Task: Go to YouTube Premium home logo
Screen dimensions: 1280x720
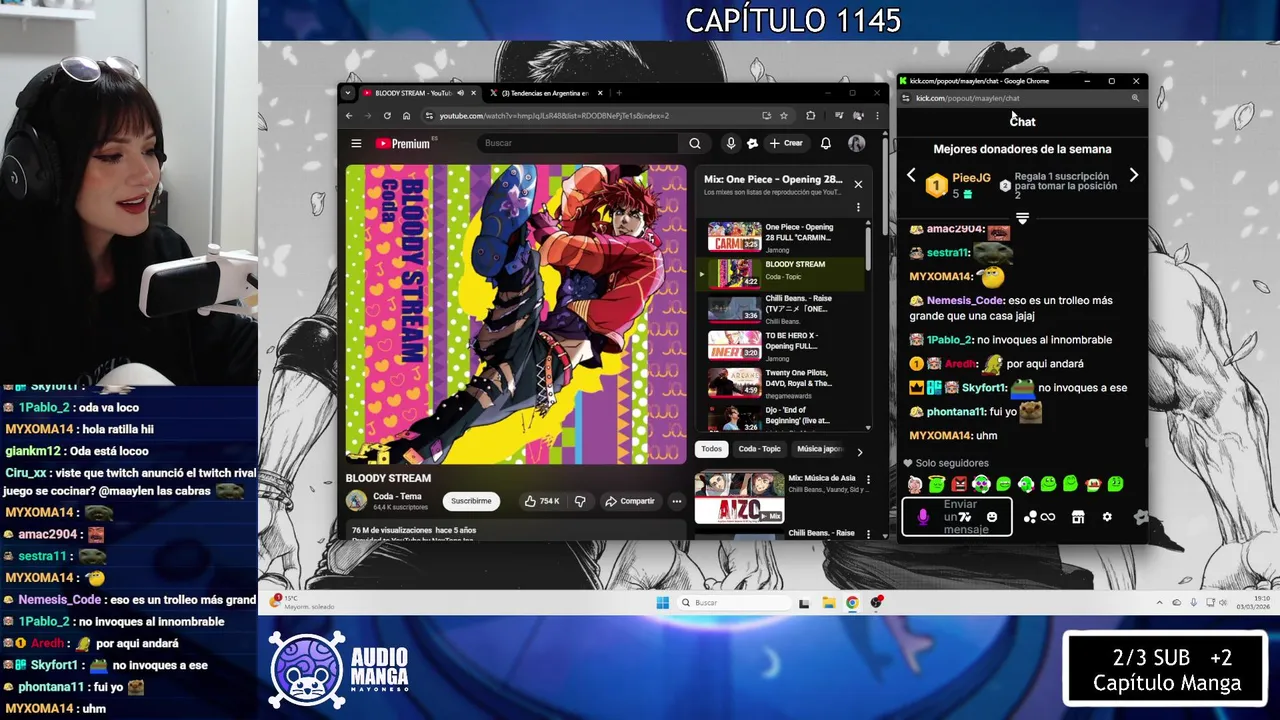Action: 403,144
